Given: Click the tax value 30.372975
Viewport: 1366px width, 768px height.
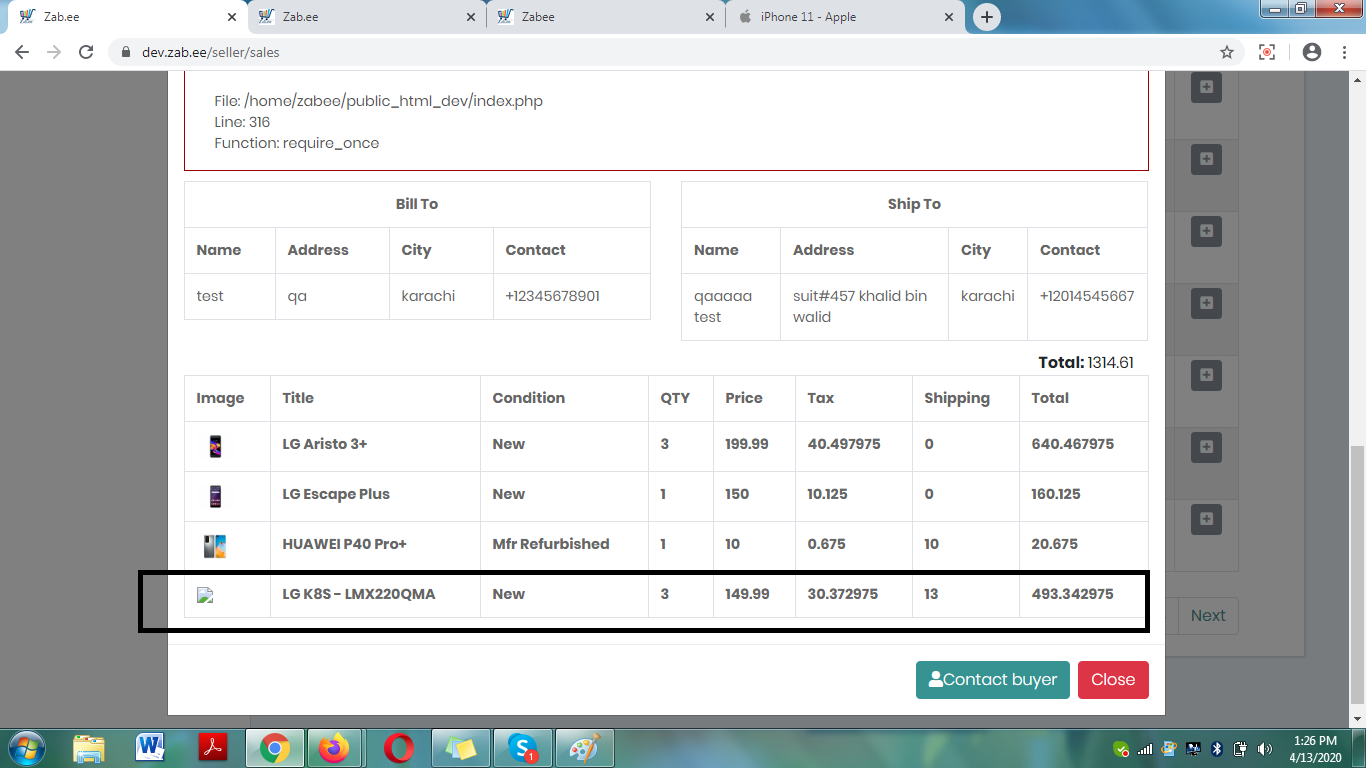Looking at the screenshot, I should tap(843, 594).
